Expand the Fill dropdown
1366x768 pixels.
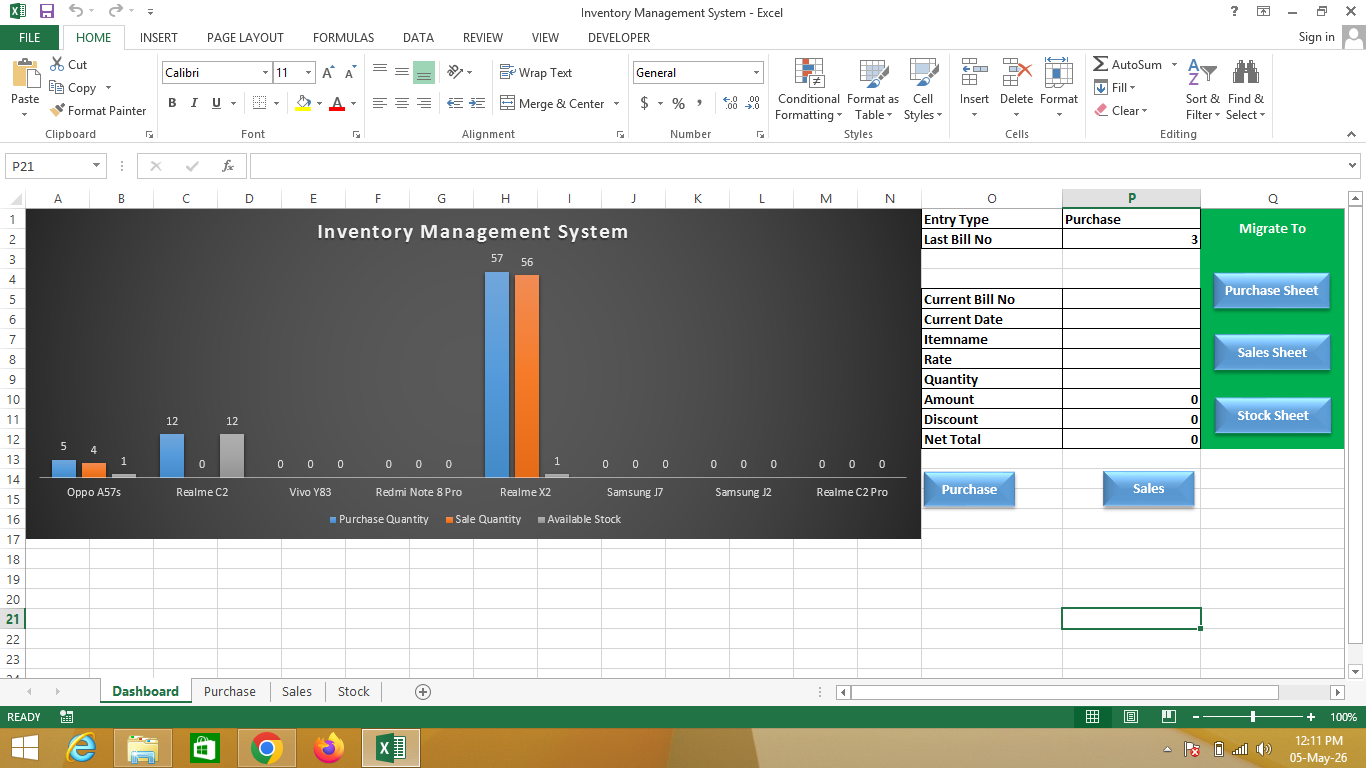tap(1132, 88)
